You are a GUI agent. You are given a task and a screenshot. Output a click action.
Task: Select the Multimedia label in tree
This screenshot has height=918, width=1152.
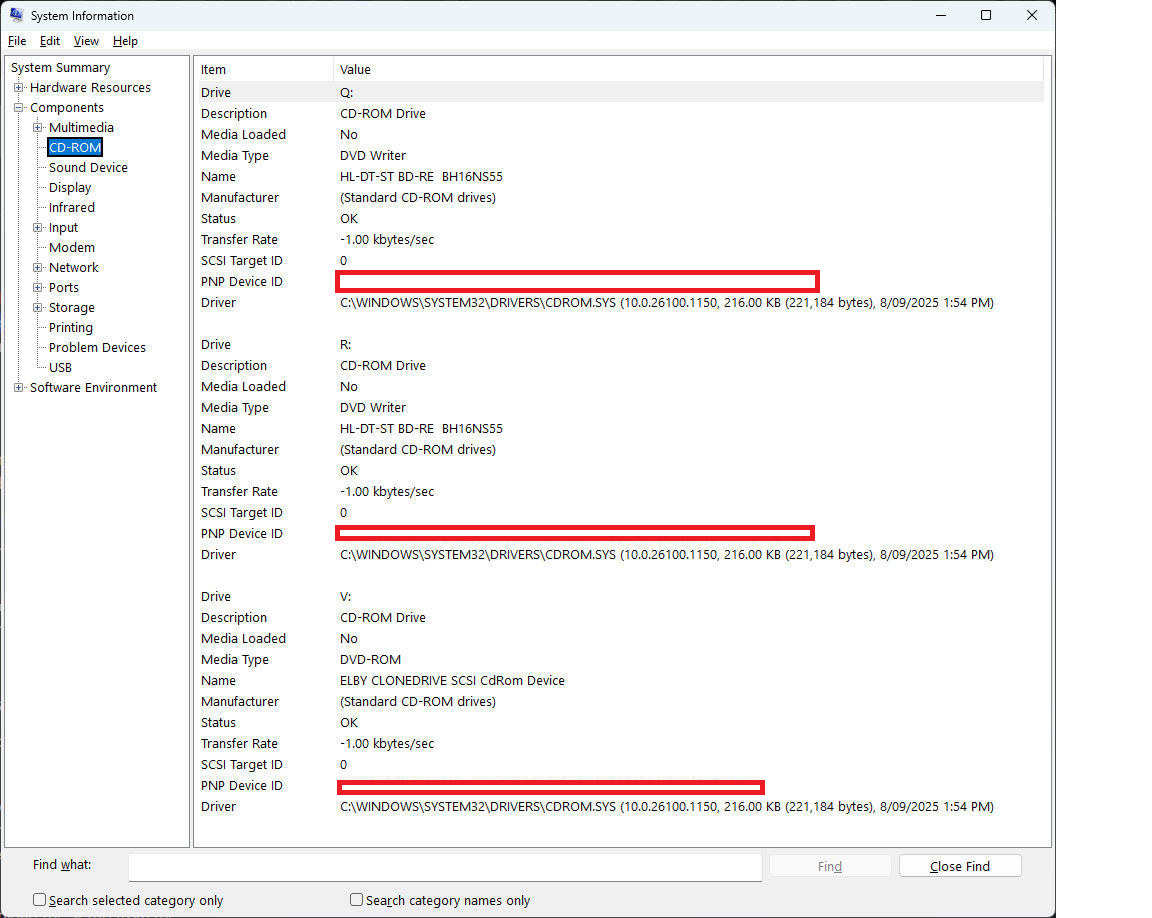(x=81, y=127)
